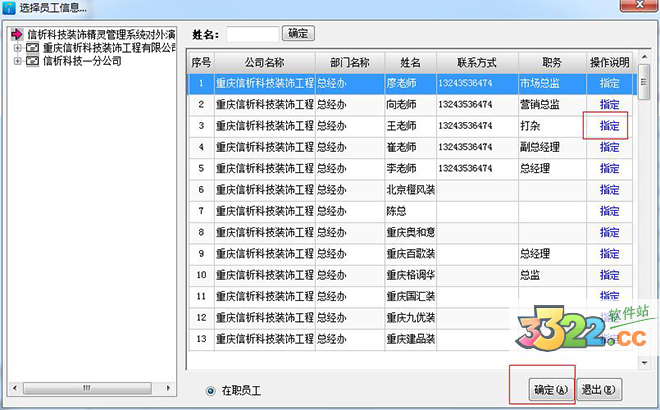Click the 副总经理 position cell
This screenshot has width=660, height=410.
click(552, 147)
